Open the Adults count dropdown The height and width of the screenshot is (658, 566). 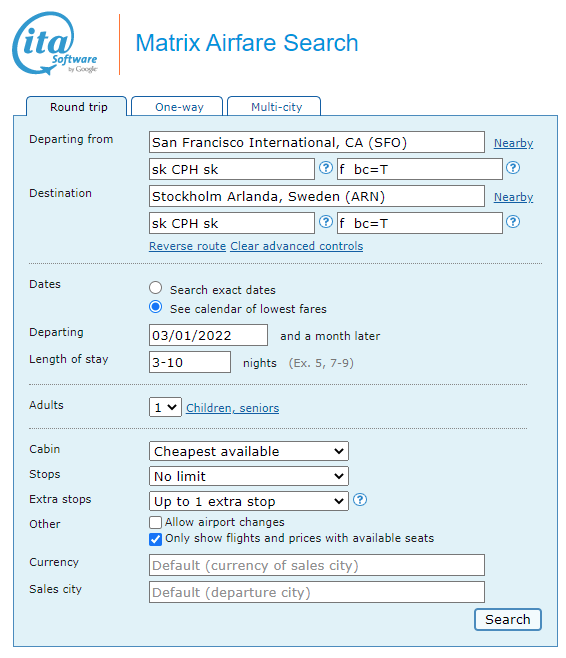(165, 407)
